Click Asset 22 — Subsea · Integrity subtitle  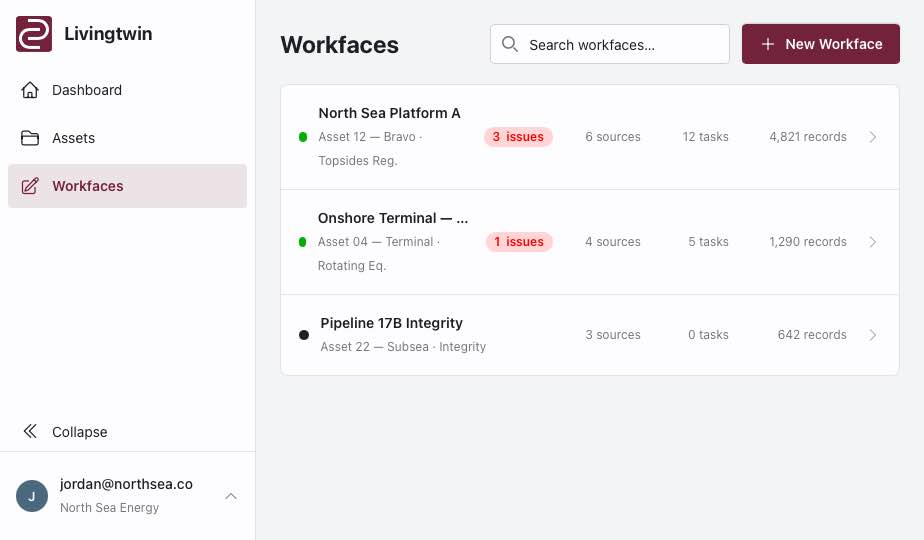[x=403, y=347]
